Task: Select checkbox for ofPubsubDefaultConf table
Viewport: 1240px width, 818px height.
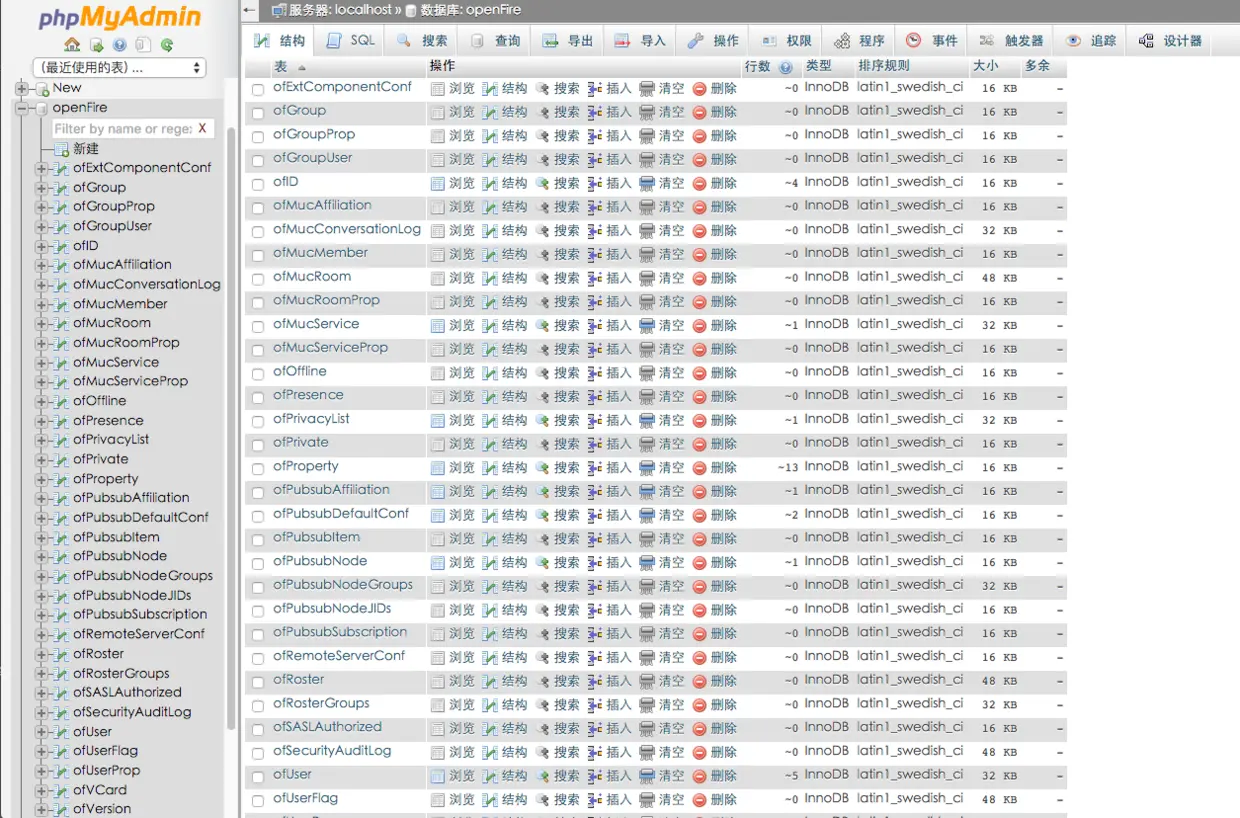Action: point(258,515)
